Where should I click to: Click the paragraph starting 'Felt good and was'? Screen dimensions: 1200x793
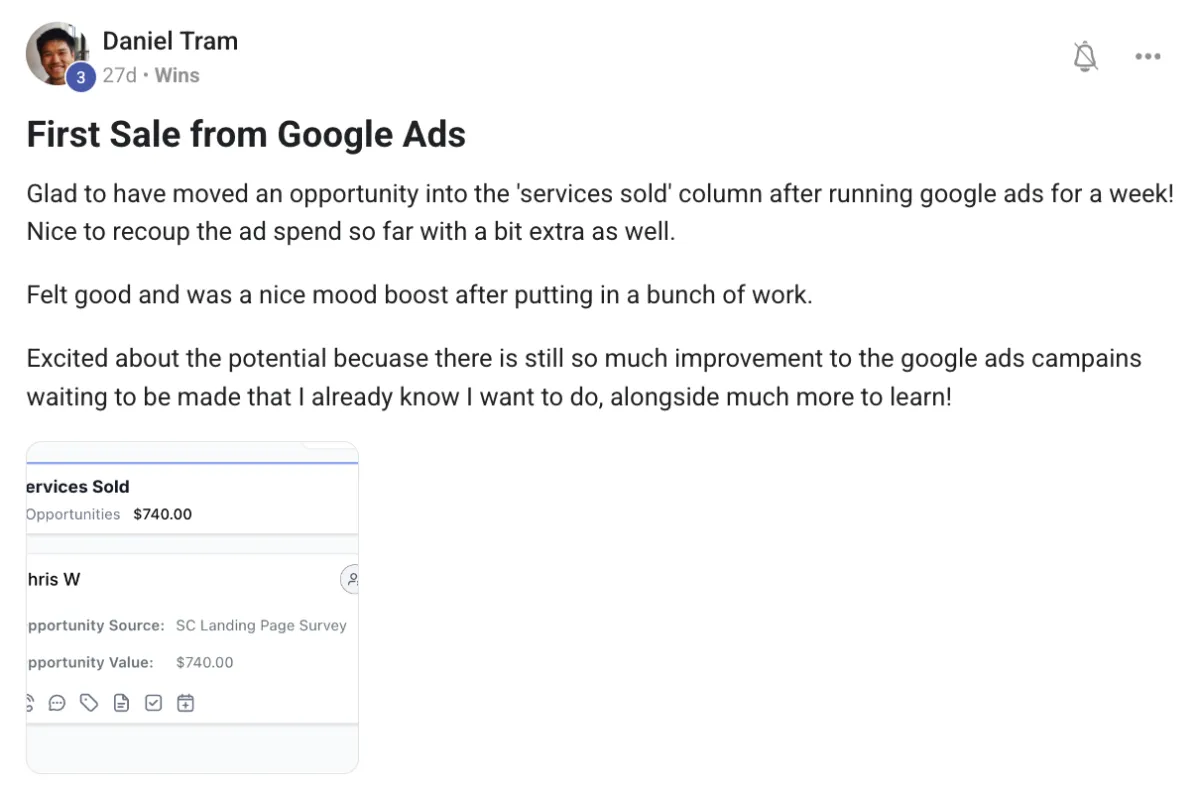tap(419, 296)
